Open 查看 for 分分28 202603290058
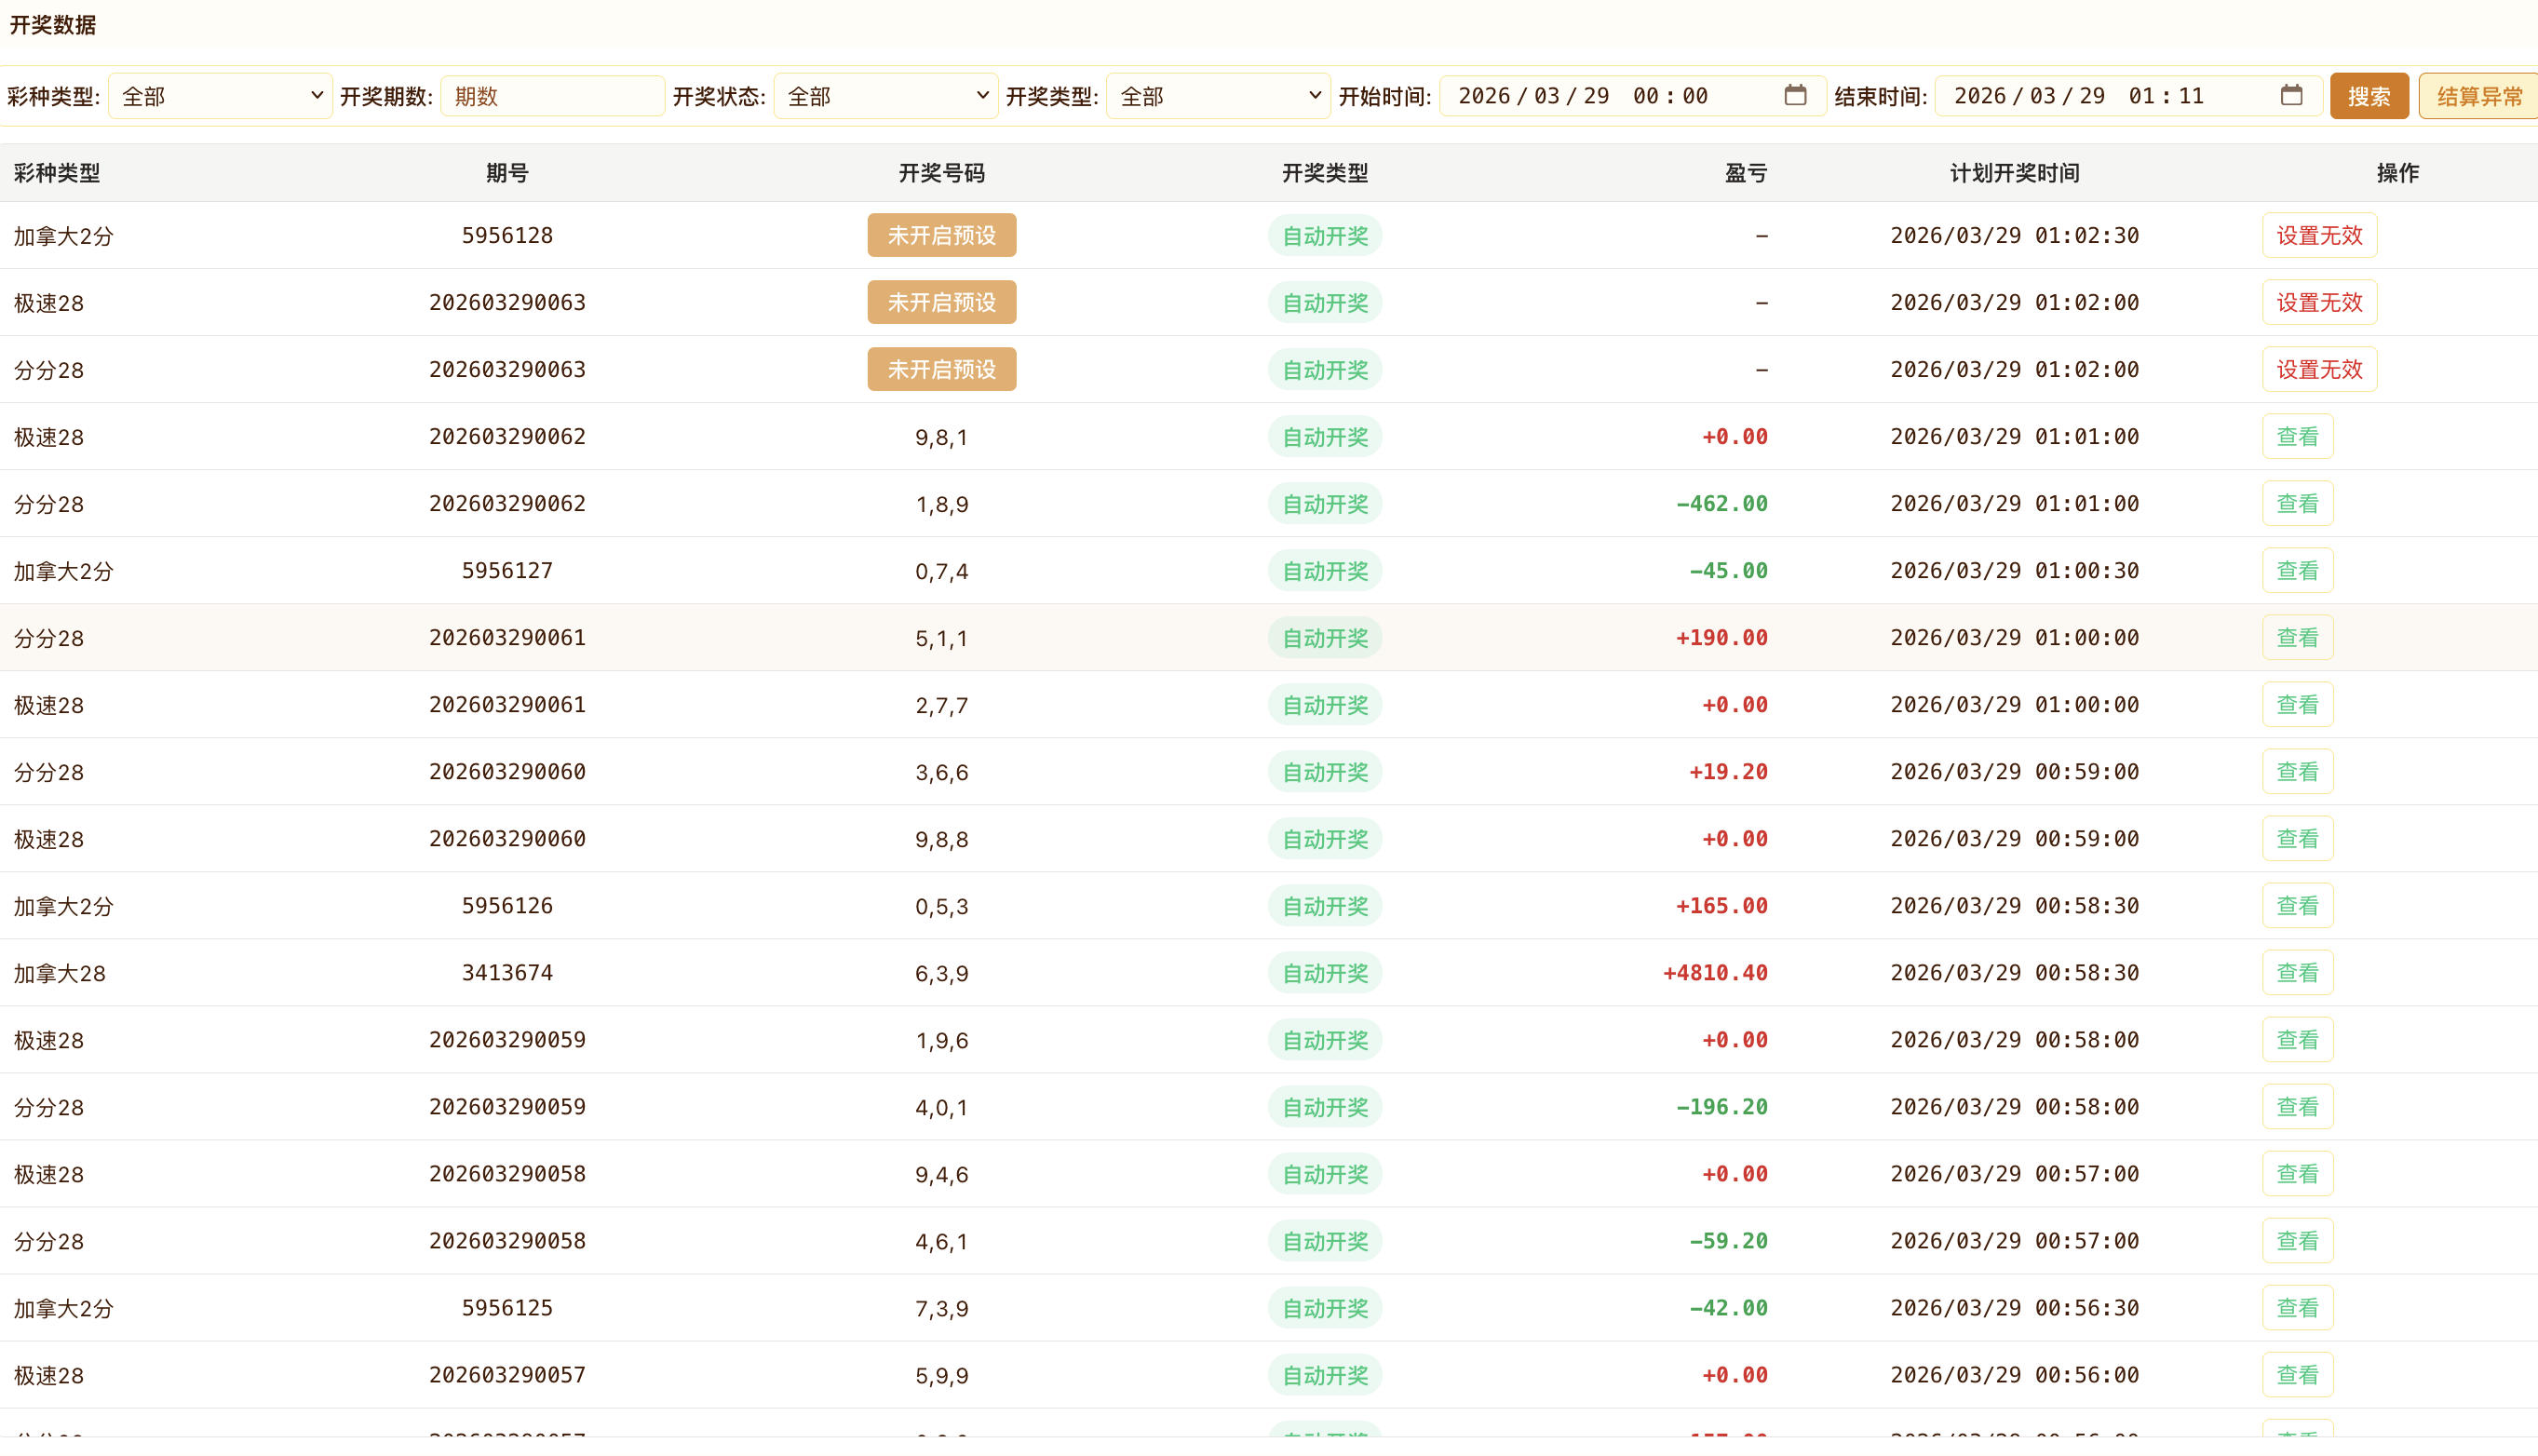2538x1456 pixels. pos(2297,1240)
